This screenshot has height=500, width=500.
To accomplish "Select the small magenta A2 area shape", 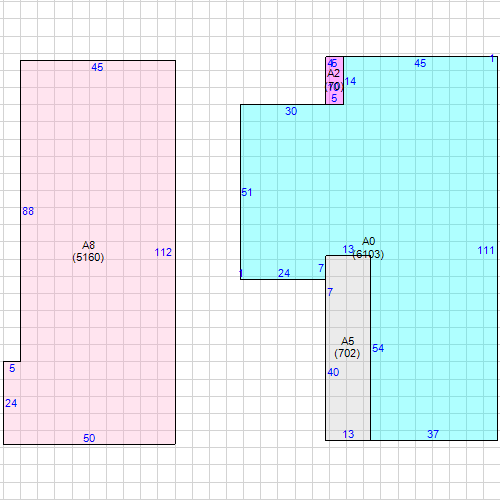I will pos(335,80).
